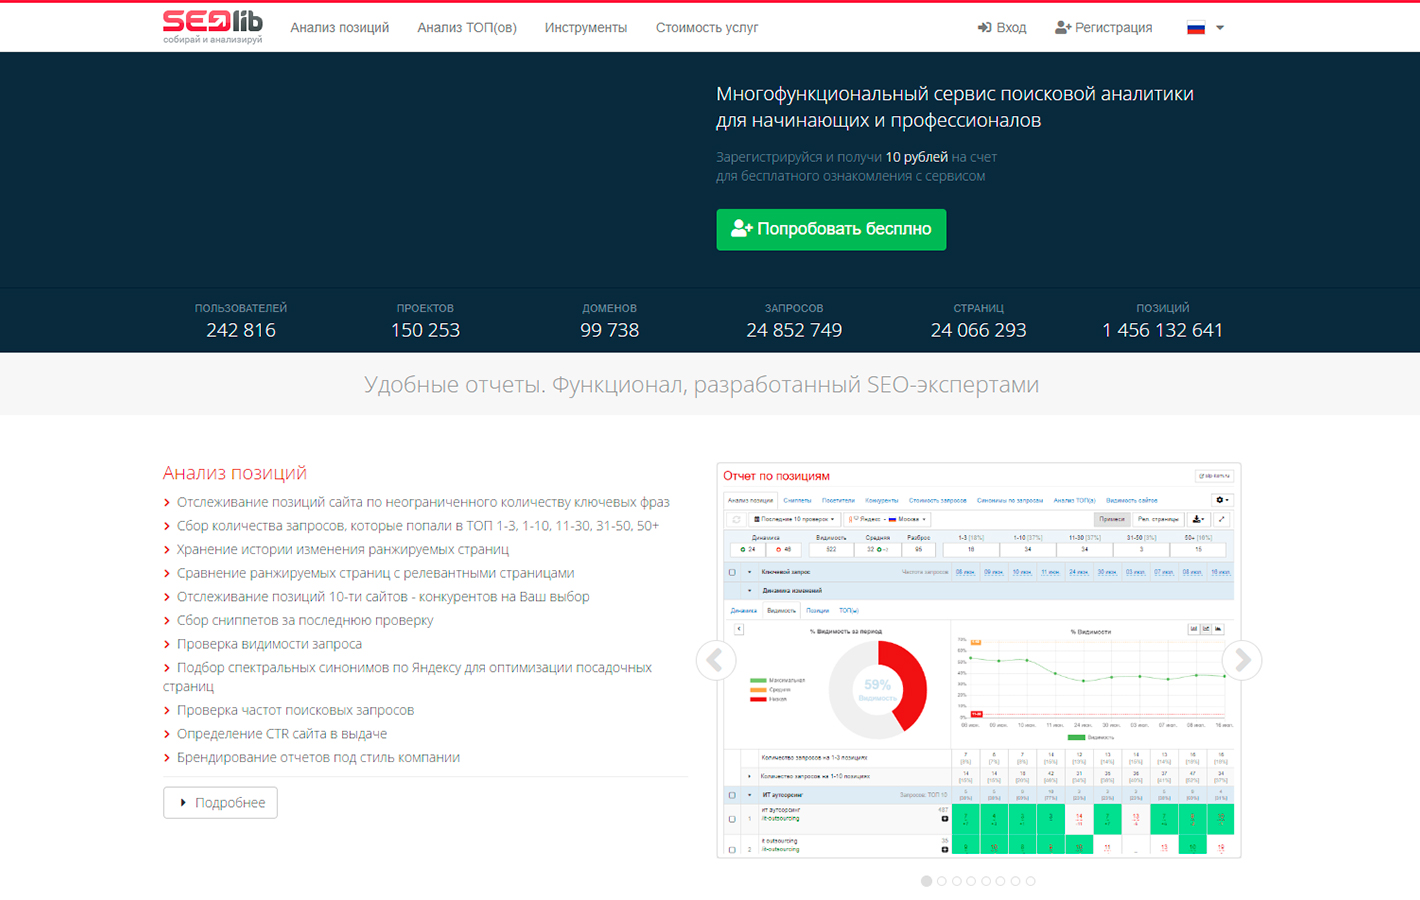1420x900 pixels.
Task: Open the Инструменты menu item
Action: pos(586,28)
